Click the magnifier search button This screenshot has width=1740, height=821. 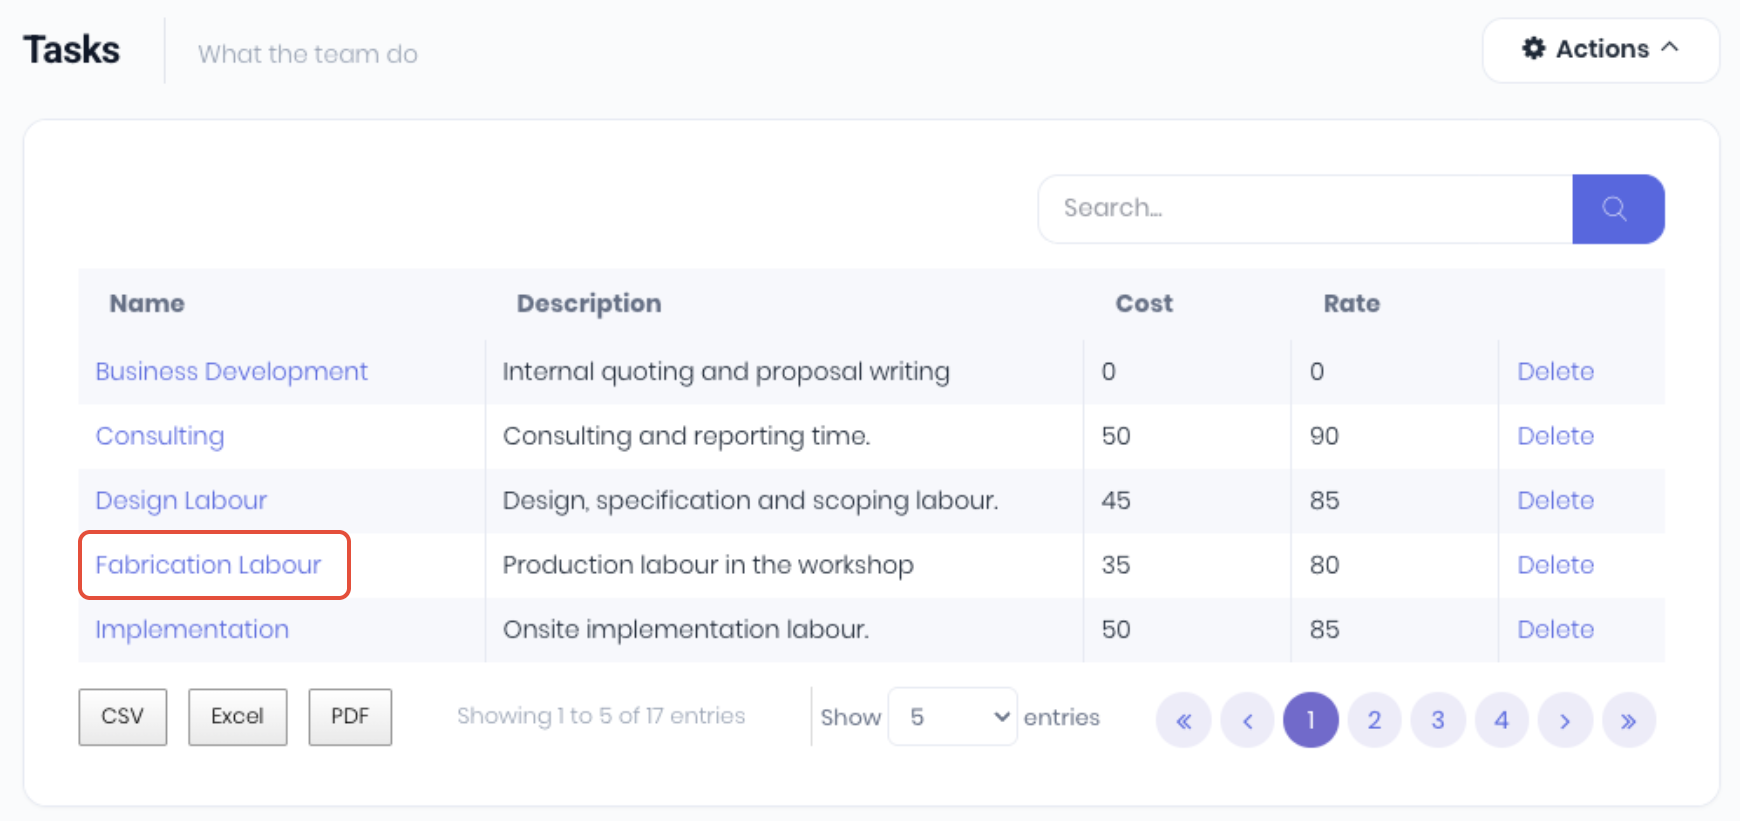click(1617, 209)
